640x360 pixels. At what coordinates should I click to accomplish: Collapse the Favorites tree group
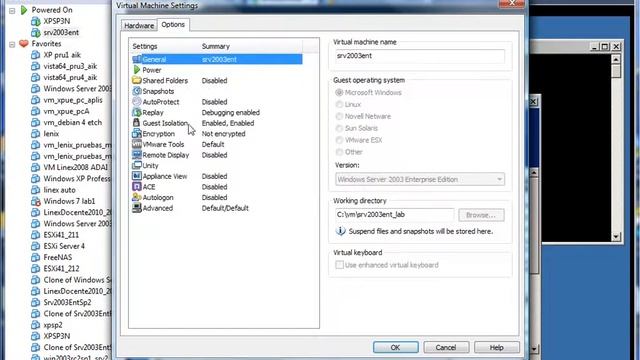click(12, 44)
